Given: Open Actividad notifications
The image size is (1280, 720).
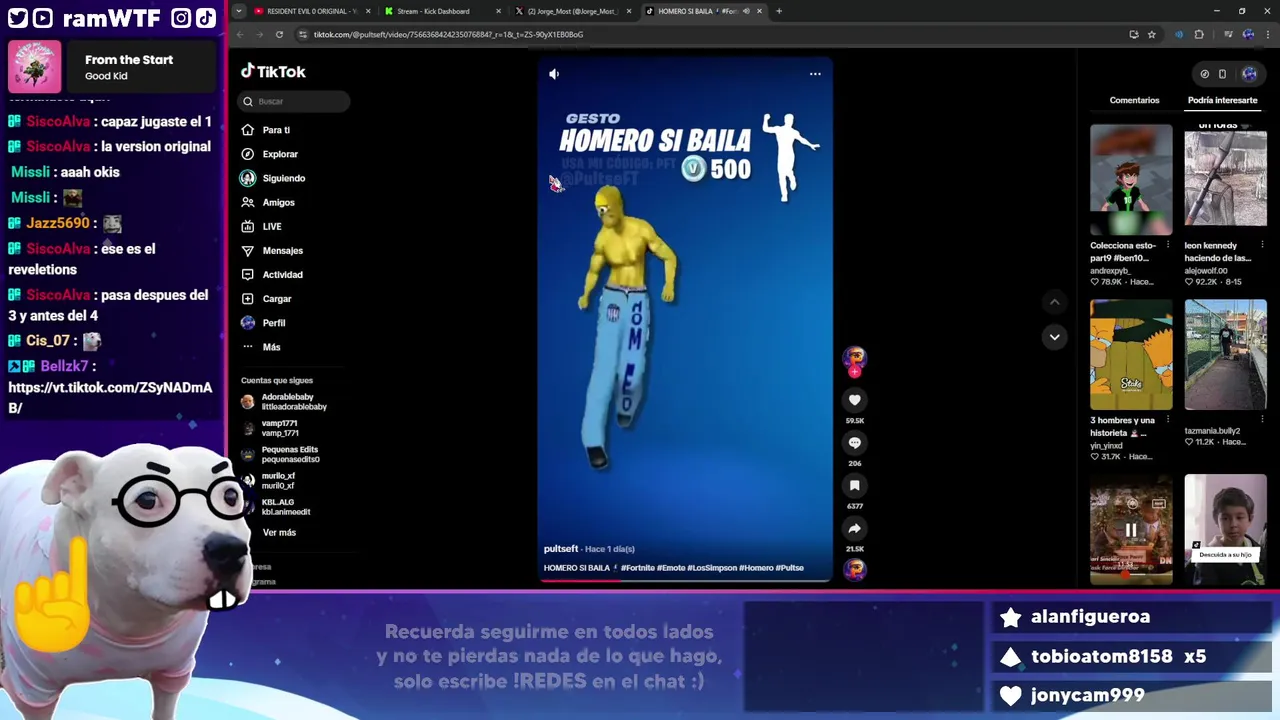Looking at the screenshot, I should point(272,275).
